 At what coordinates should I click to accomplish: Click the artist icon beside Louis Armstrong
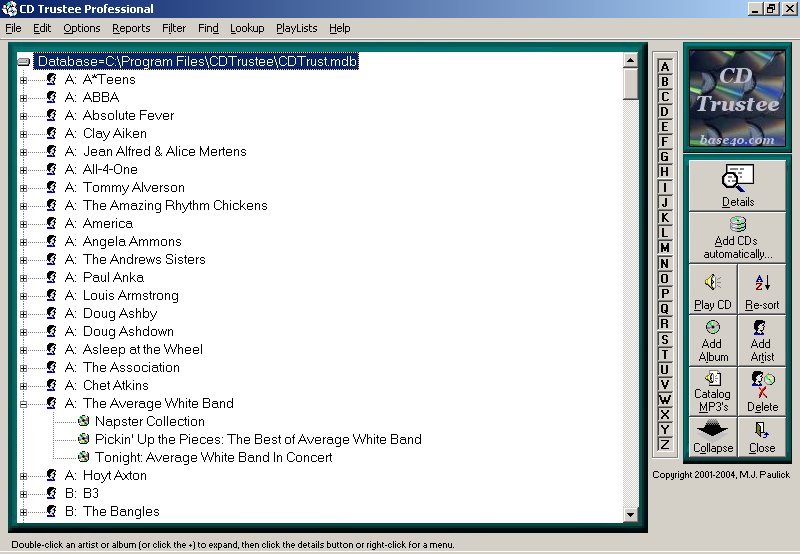(x=51, y=295)
